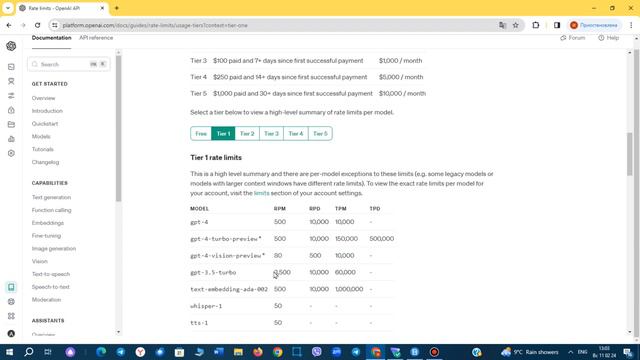Image resolution: width=640 pixels, height=360 pixels.
Task: Open the Text generation guide
Action: [51, 197]
